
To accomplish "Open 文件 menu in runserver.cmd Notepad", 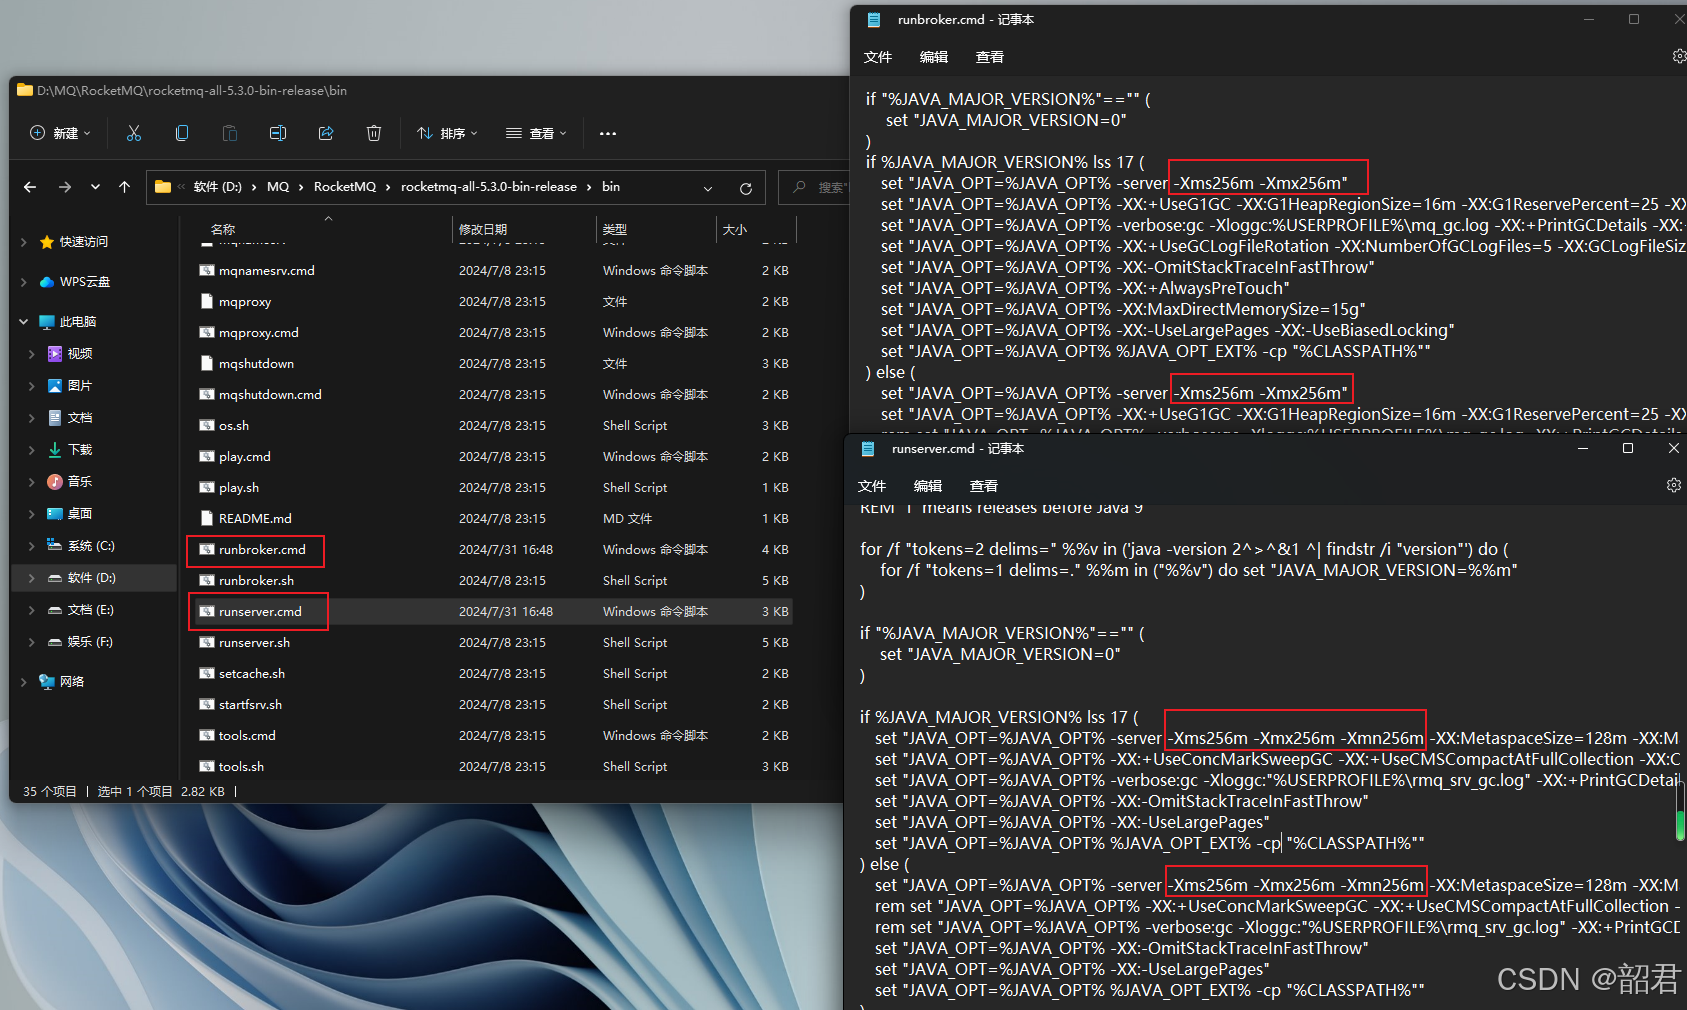I will (x=872, y=486).
